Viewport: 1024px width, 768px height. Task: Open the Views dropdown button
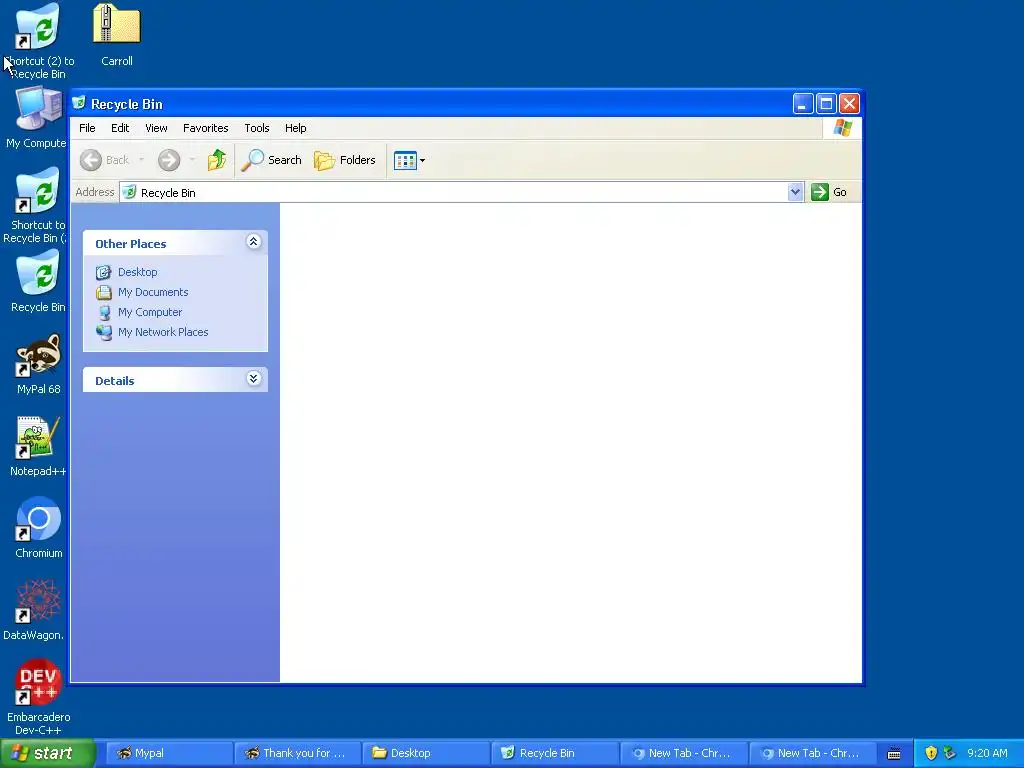pos(409,160)
